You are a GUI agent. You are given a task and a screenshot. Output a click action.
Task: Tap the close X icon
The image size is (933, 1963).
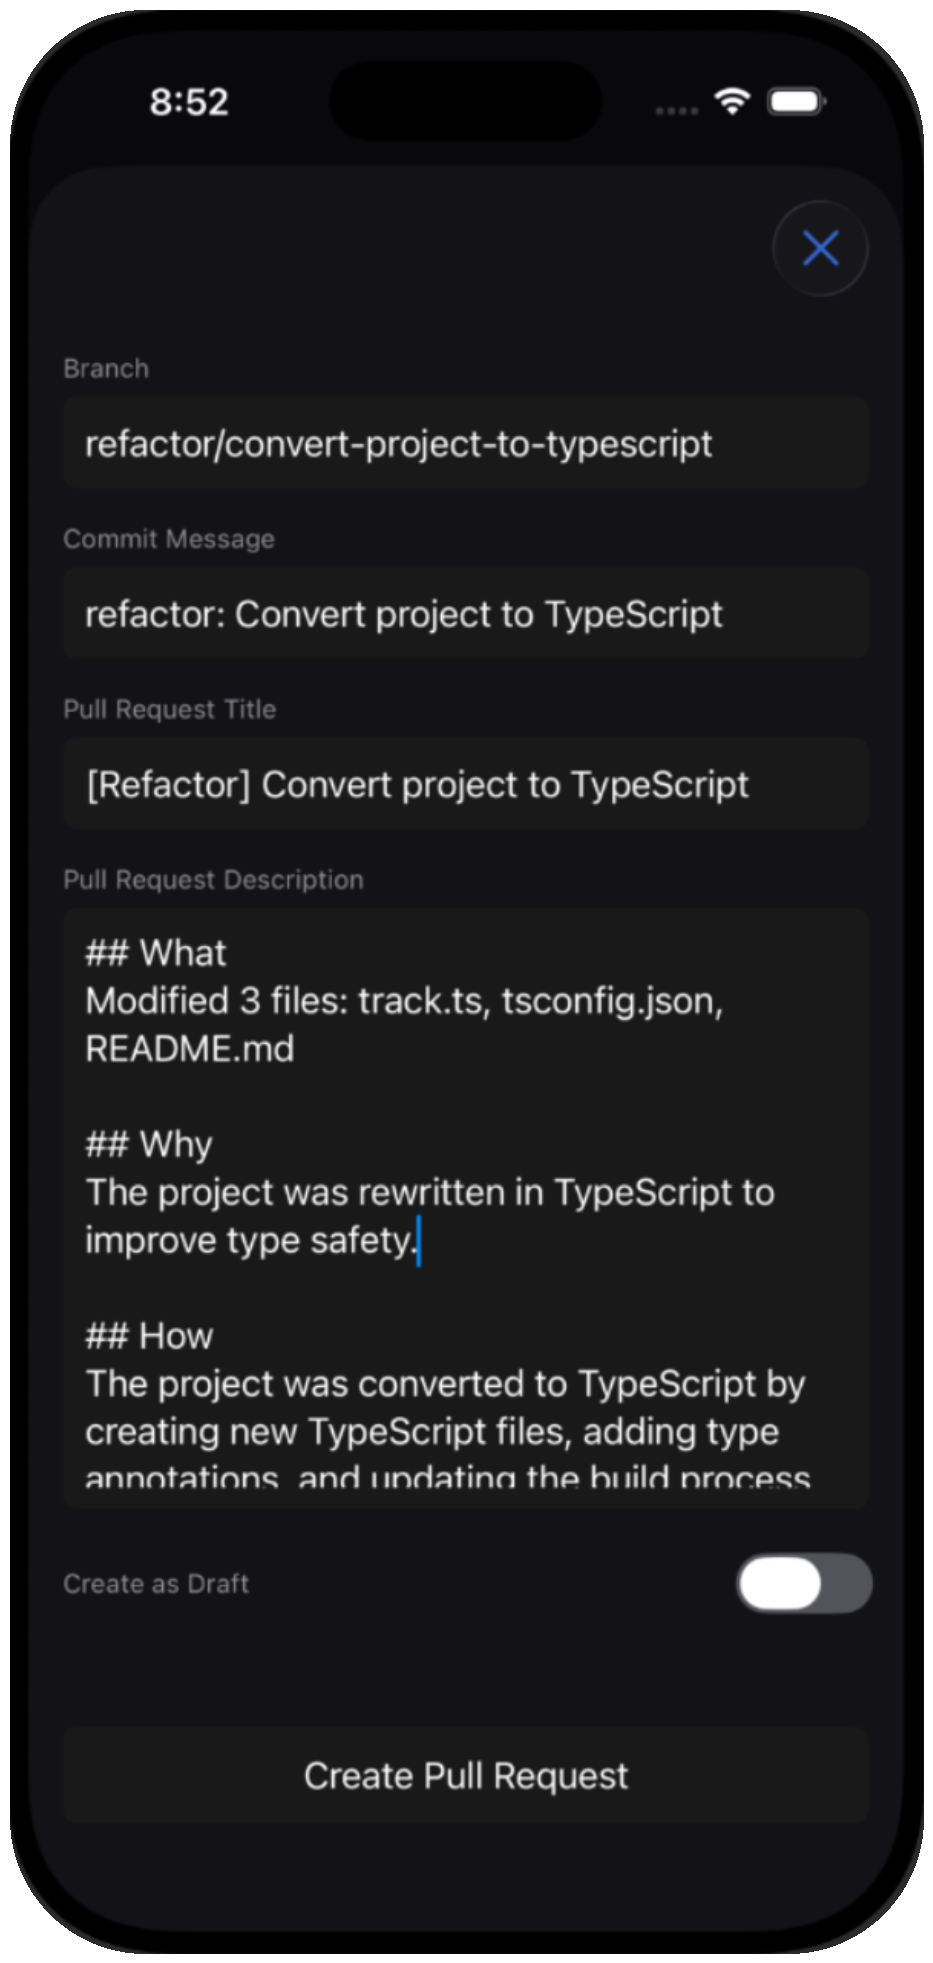coord(819,248)
